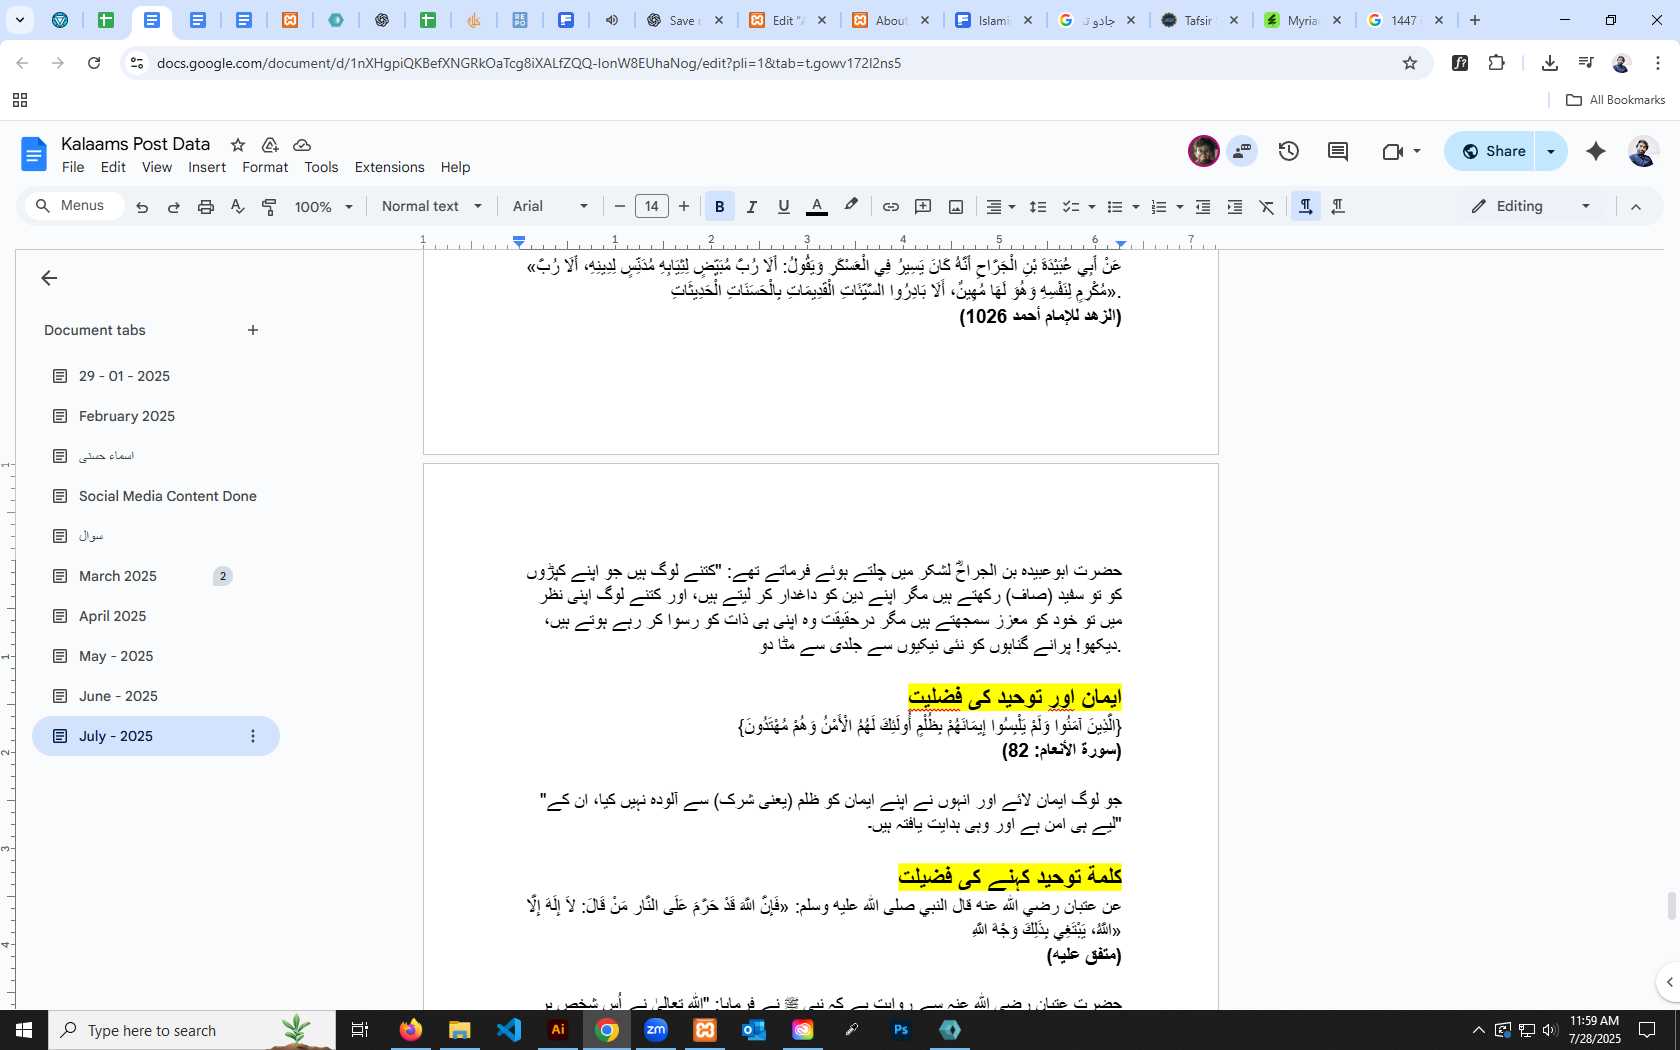Increase font size with plus button

[684, 207]
